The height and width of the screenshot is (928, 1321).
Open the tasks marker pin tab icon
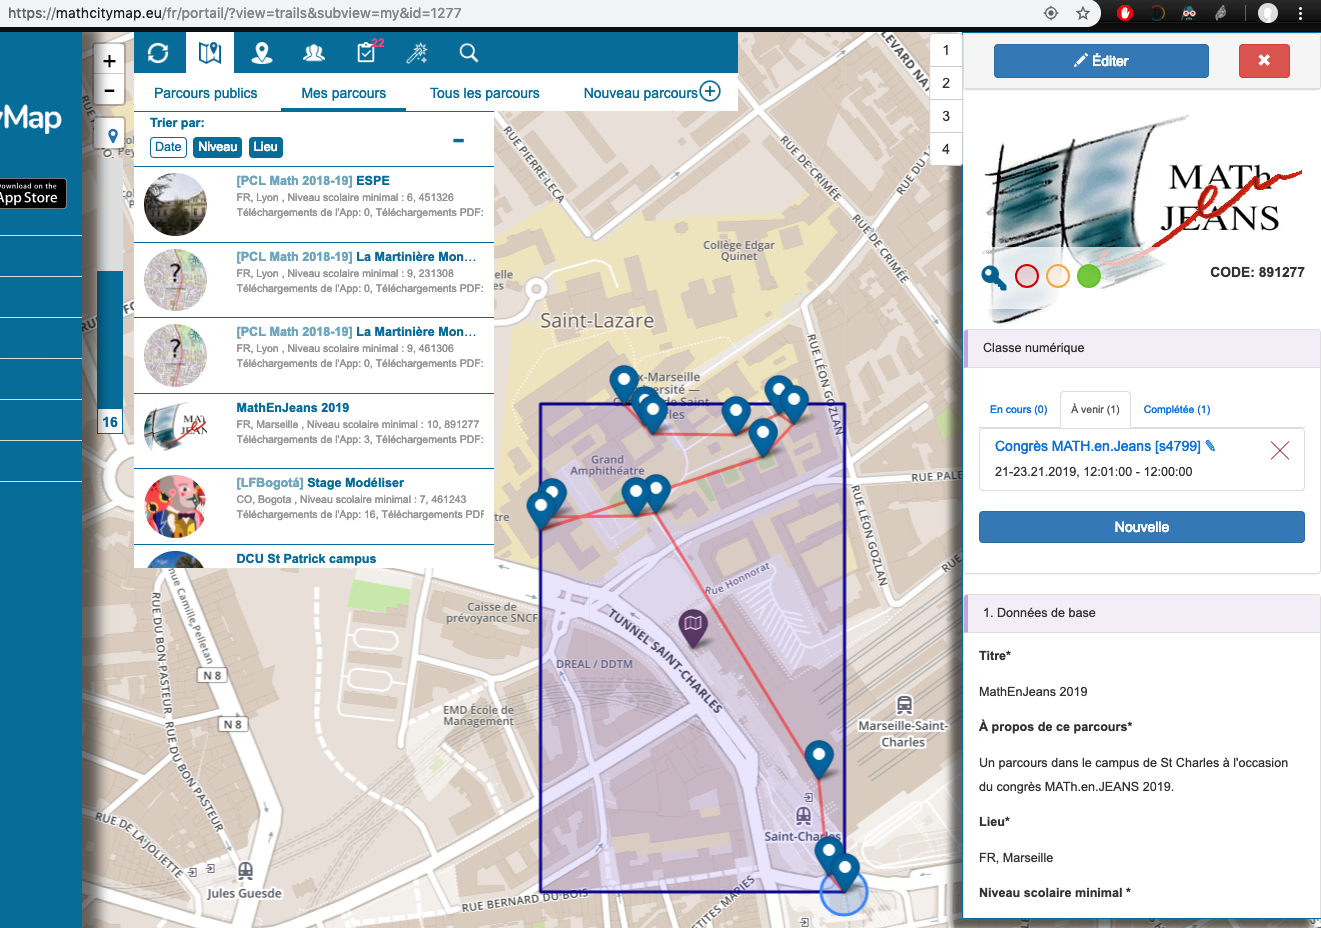point(262,53)
